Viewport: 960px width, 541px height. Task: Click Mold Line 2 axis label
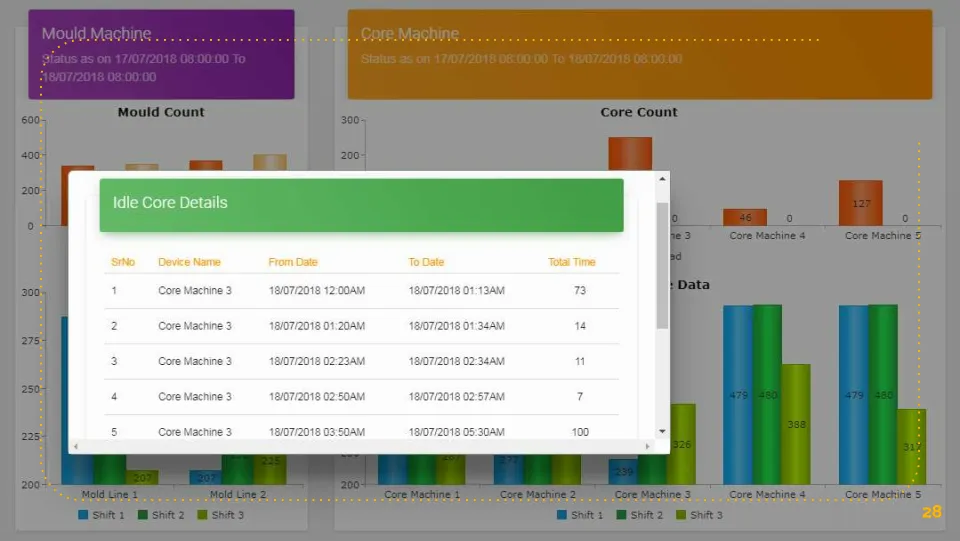click(238, 494)
